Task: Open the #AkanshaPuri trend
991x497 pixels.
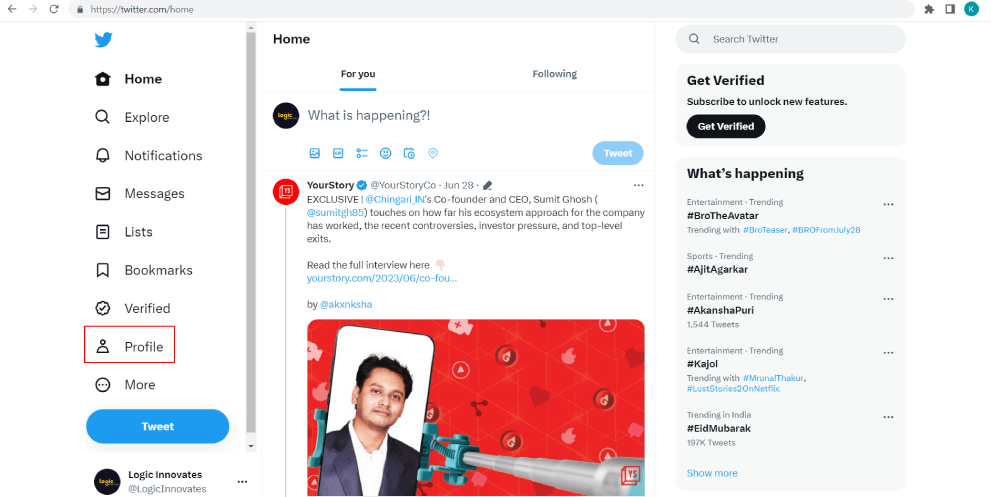Action: pos(720,310)
